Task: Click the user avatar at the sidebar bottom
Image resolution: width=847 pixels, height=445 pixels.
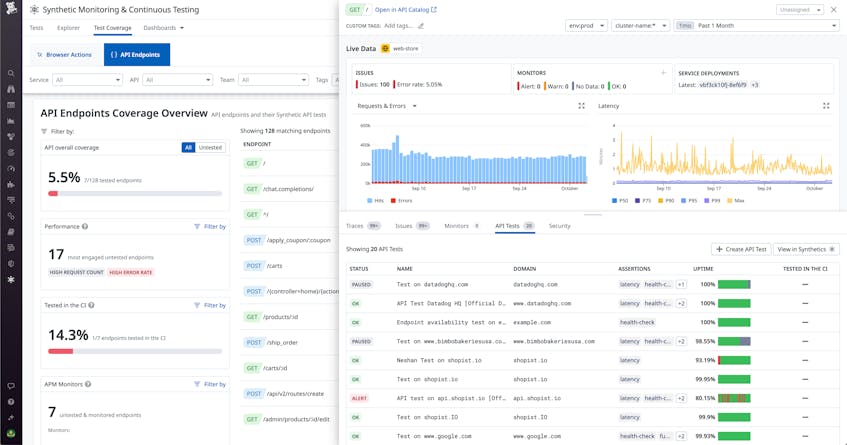Action: (11, 433)
